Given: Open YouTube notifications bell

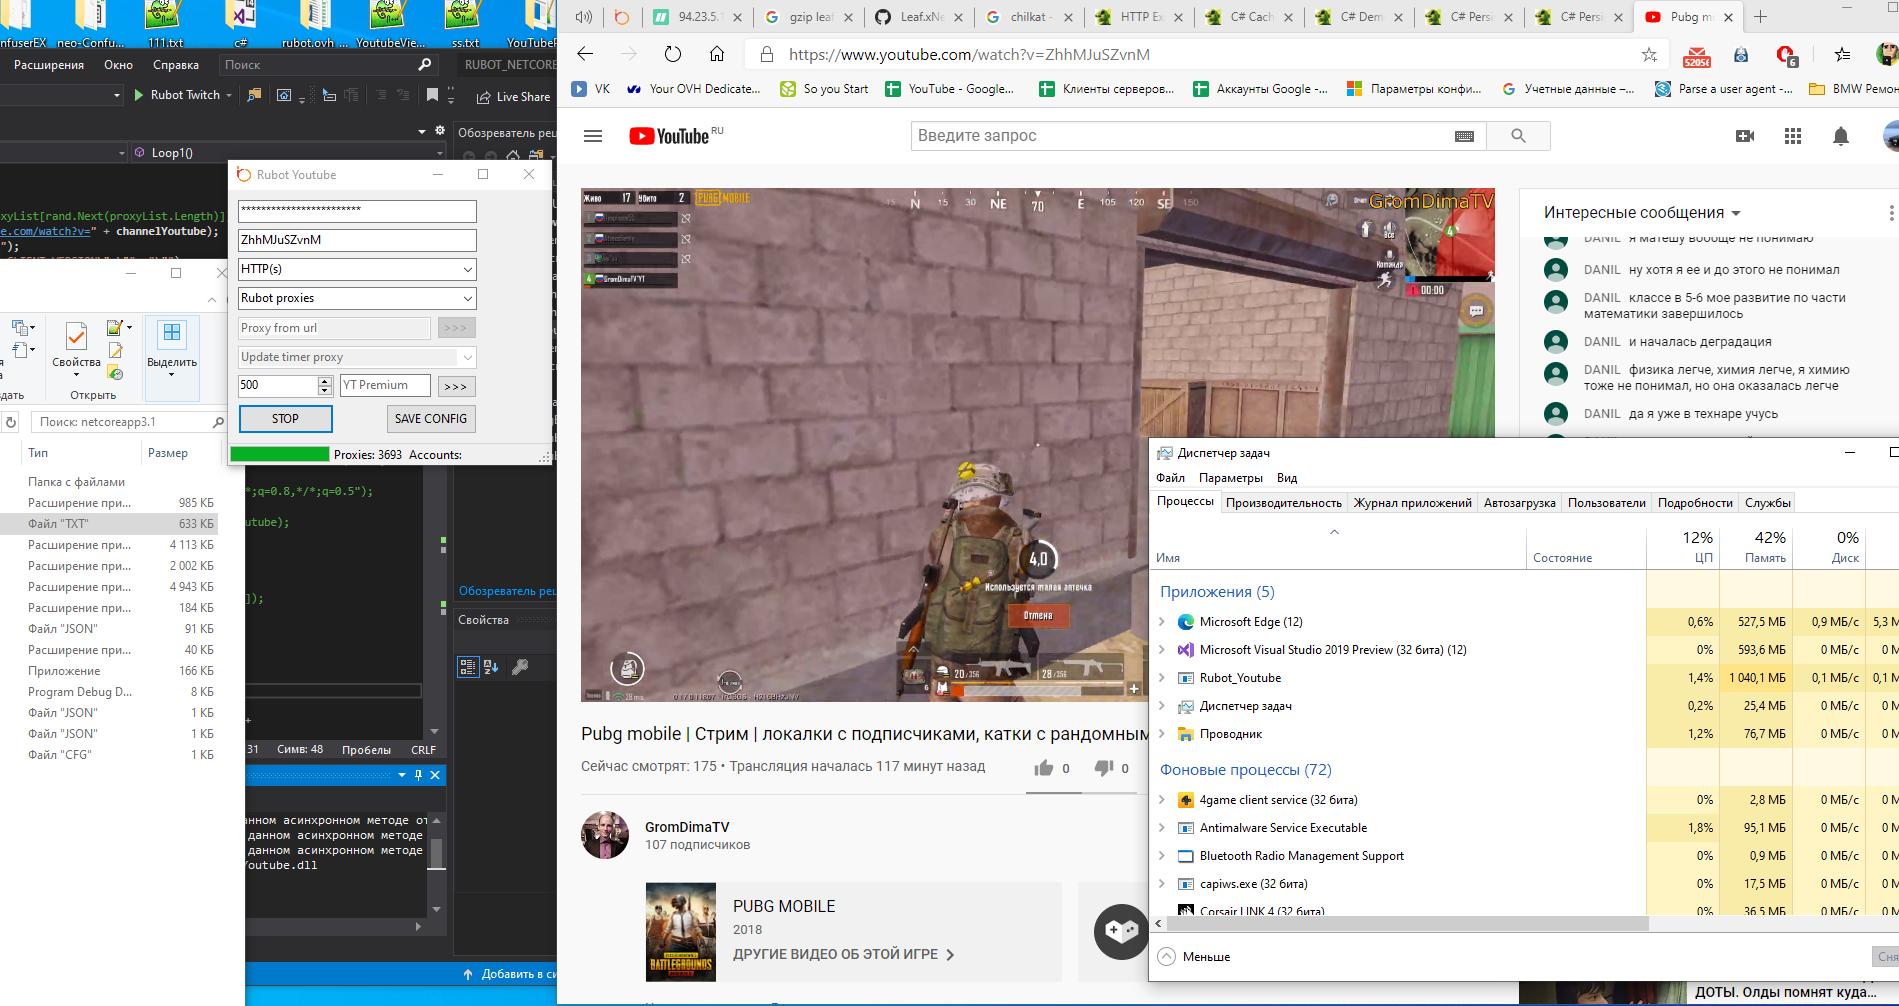Looking at the screenshot, I should 1840,136.
